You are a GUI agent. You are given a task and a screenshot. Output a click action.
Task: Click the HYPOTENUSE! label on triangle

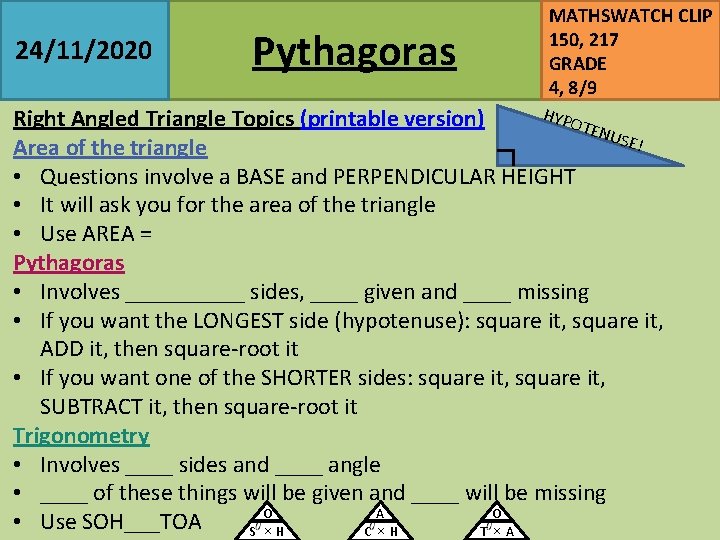pyautogui.click(x=593, y=131)
